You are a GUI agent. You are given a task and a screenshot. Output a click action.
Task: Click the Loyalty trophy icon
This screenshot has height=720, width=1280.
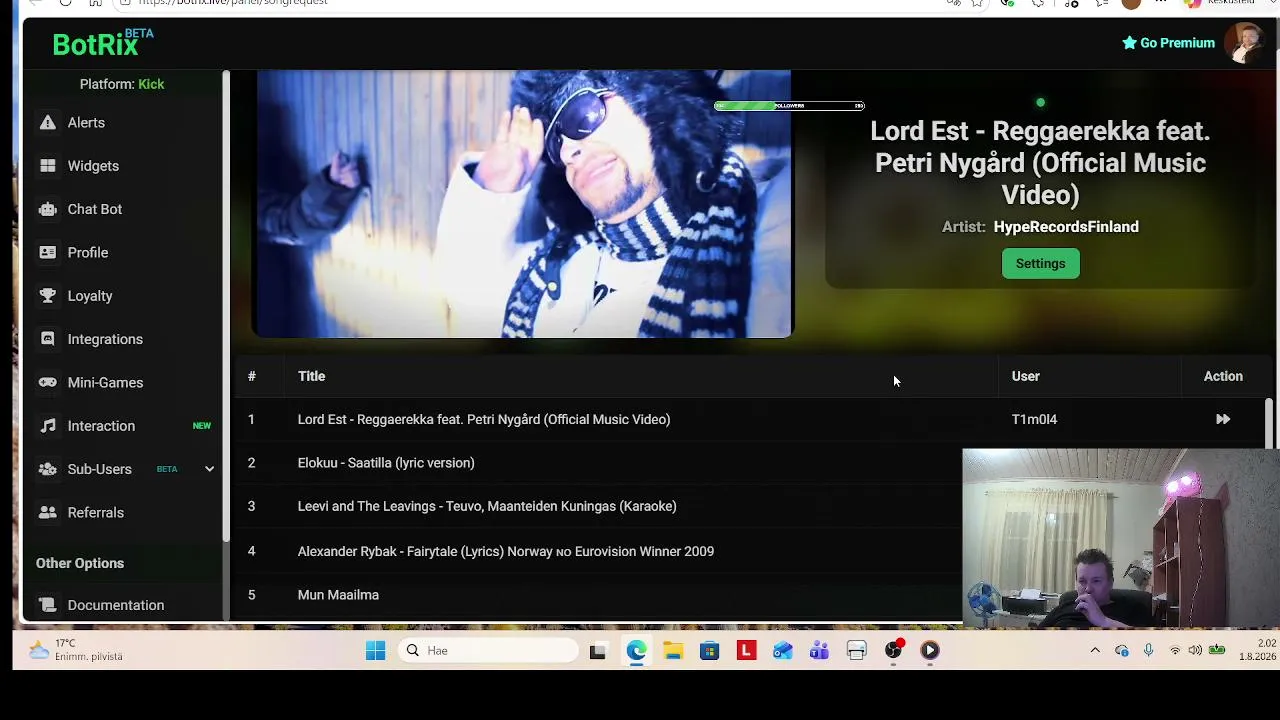click(48, 296)
